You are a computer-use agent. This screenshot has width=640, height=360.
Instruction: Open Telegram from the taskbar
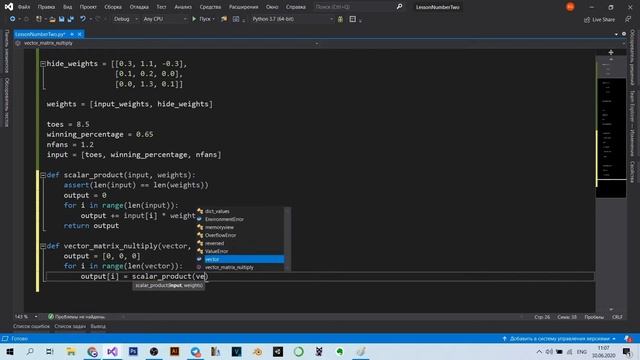coord(195,351)
